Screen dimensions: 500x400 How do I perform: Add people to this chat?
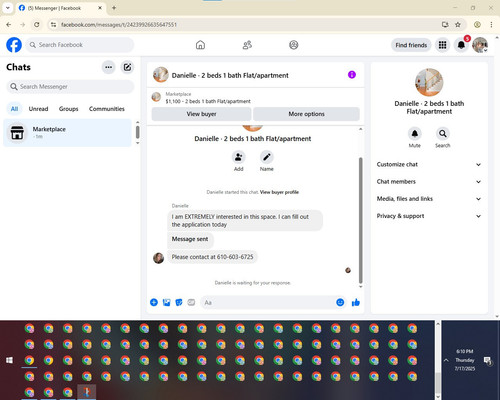tap(238, 157)
